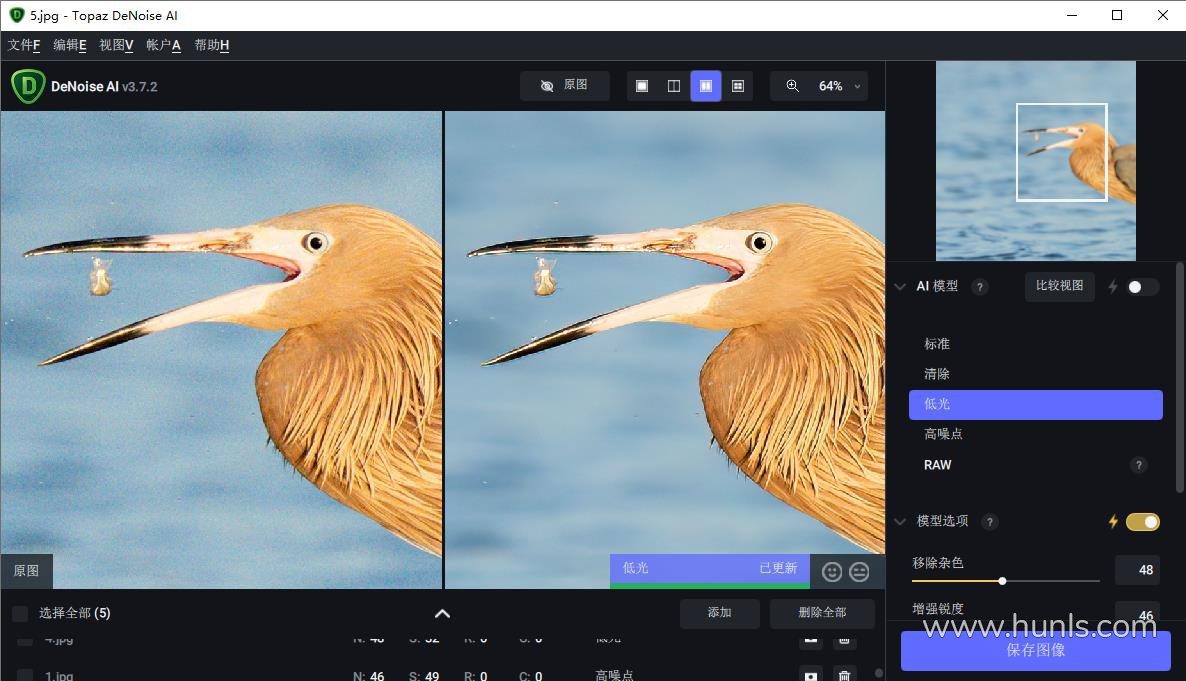Click the 移除杂色 slider handle
The width and height of the screenshot is (1186, 681).
pyautogui.click(x=1002, y=581)
